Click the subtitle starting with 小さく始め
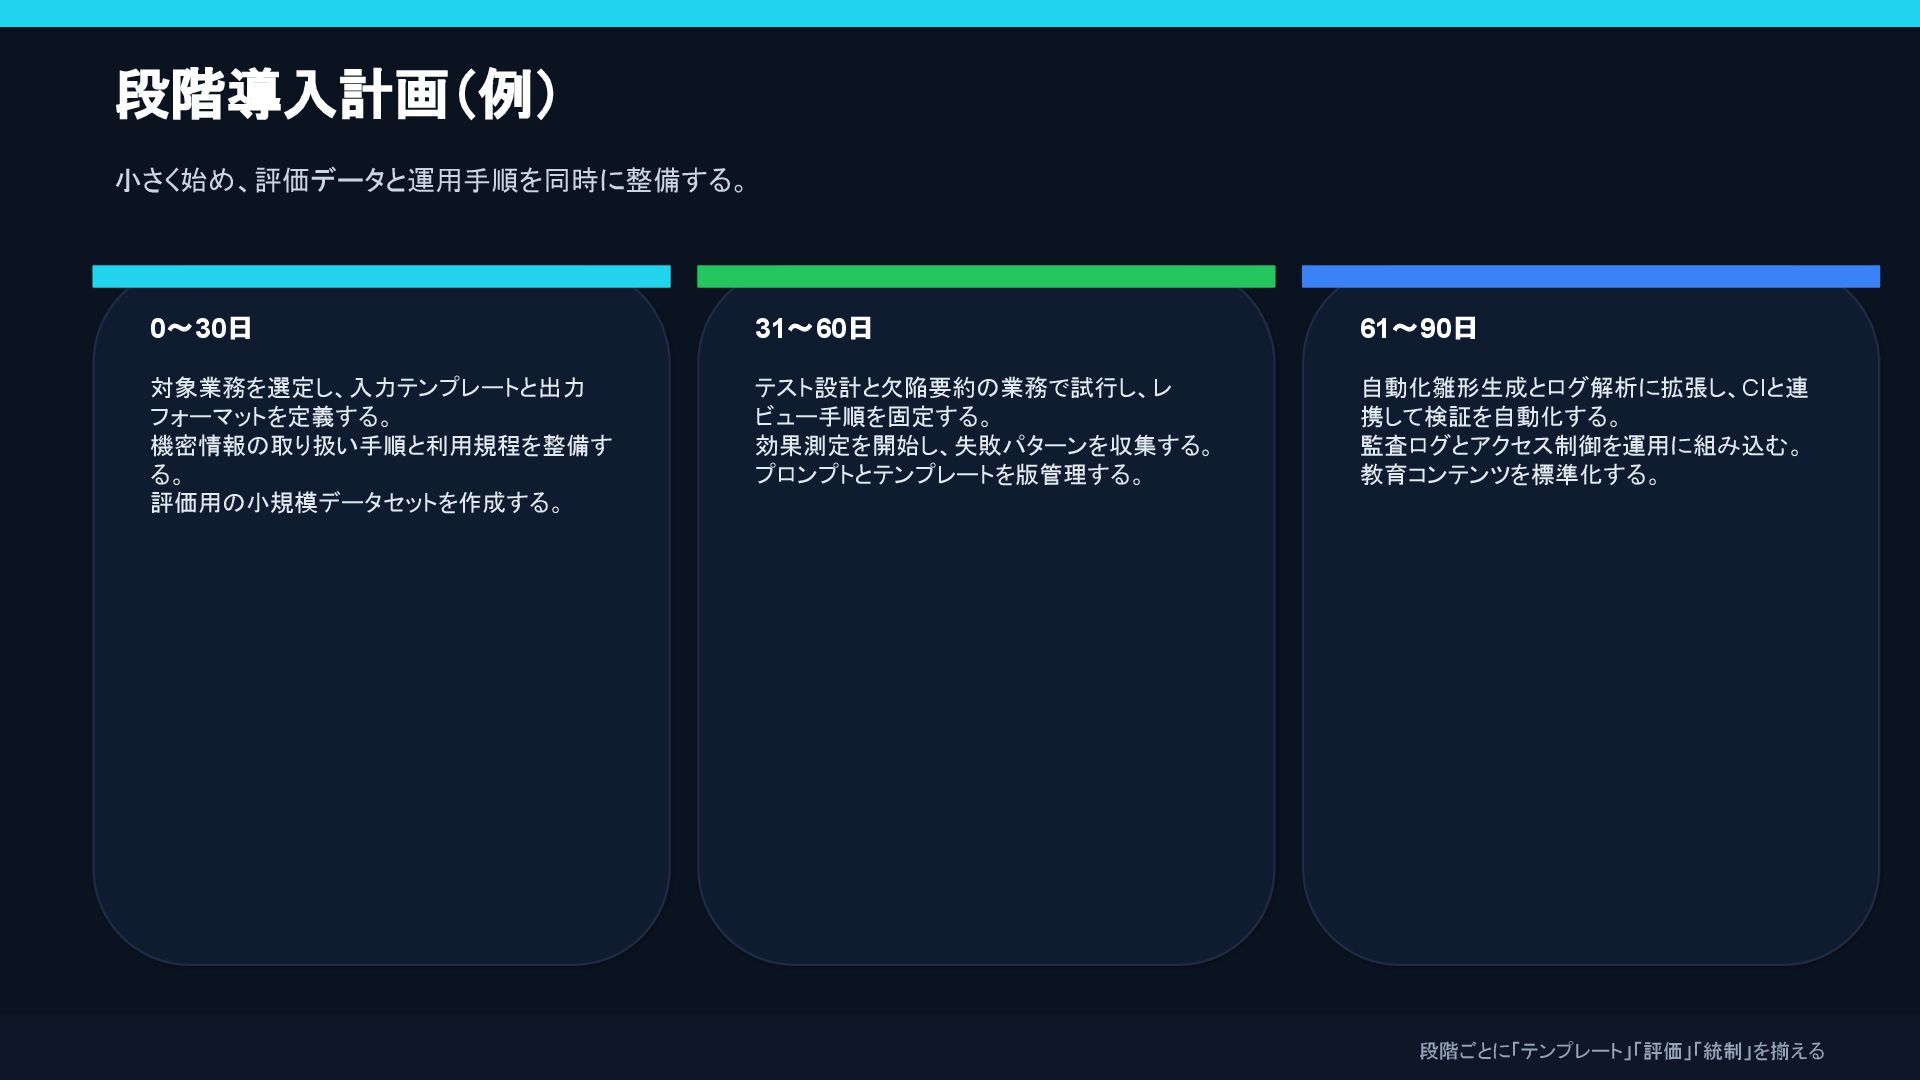Image resolution: width=1920 pixels, height=1080 pixels. [x=430, y=181]
